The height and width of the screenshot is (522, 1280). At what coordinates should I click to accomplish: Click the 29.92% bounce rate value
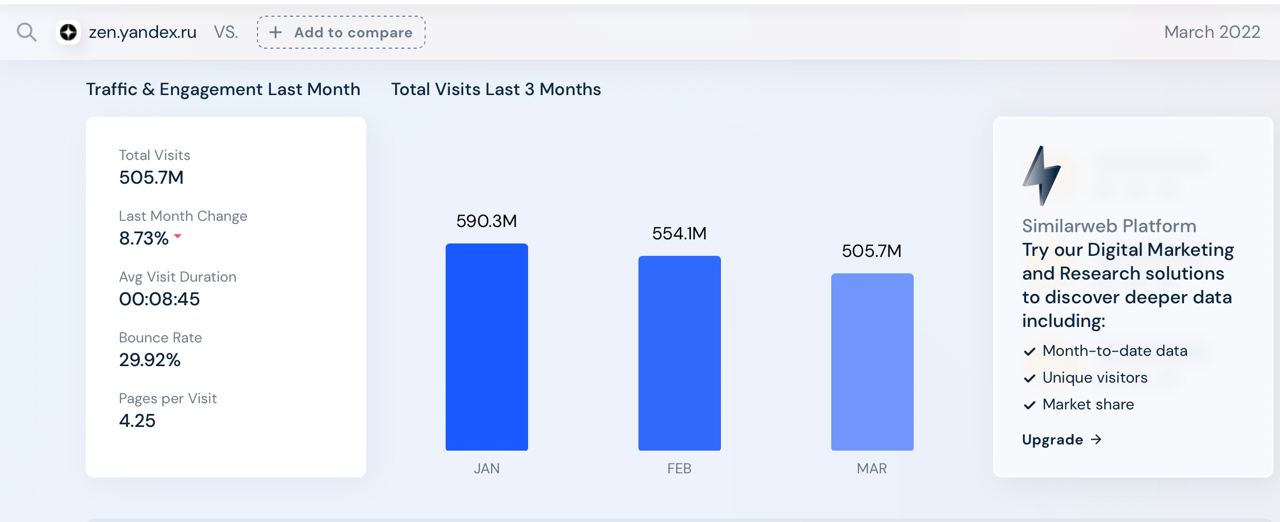150,360
